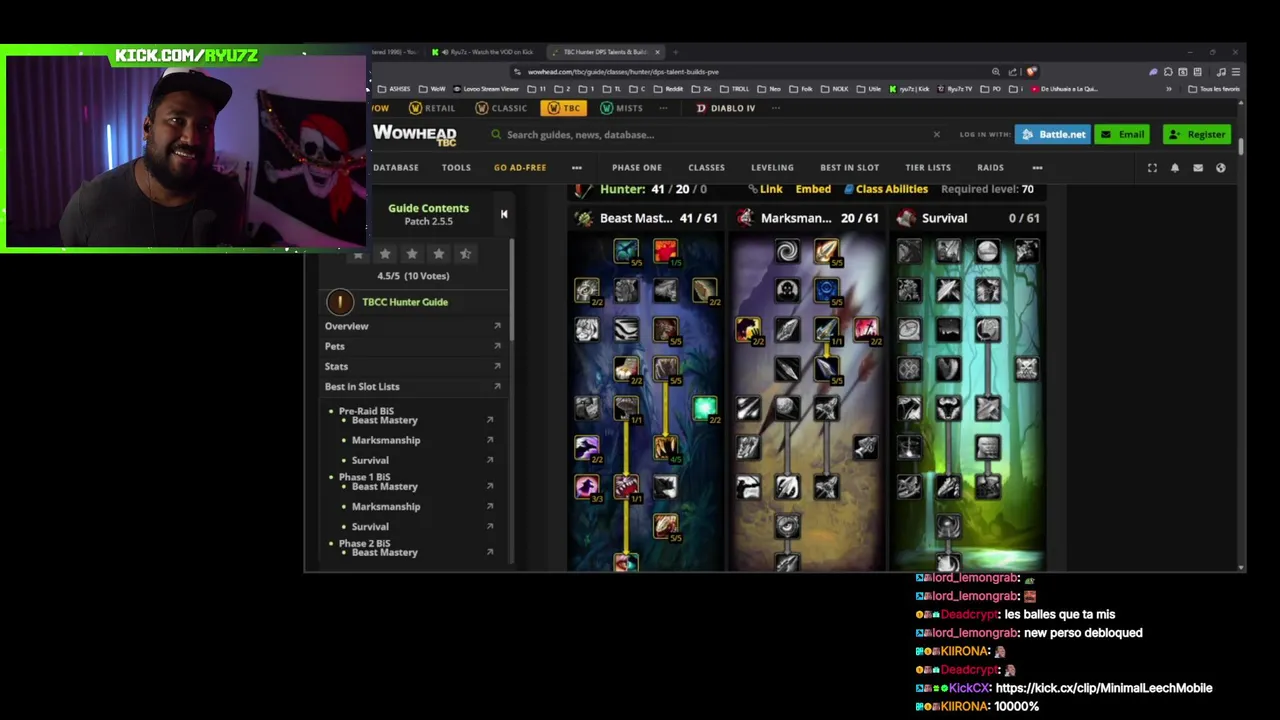Click the Wowhead TBC logo
Screen dimensions: 1280x720
coord(415,135)
